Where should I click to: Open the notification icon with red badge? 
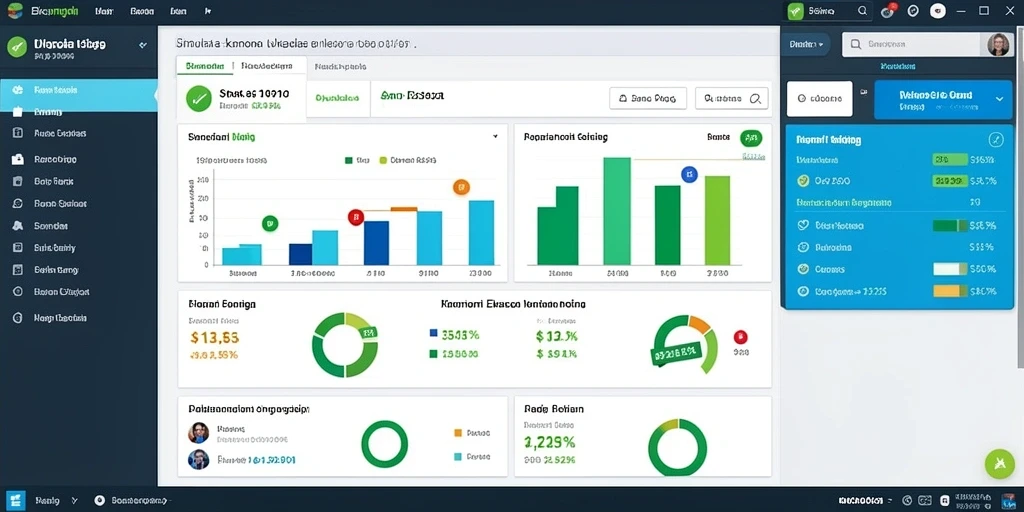pyautogui.click(x=888, y=10)
